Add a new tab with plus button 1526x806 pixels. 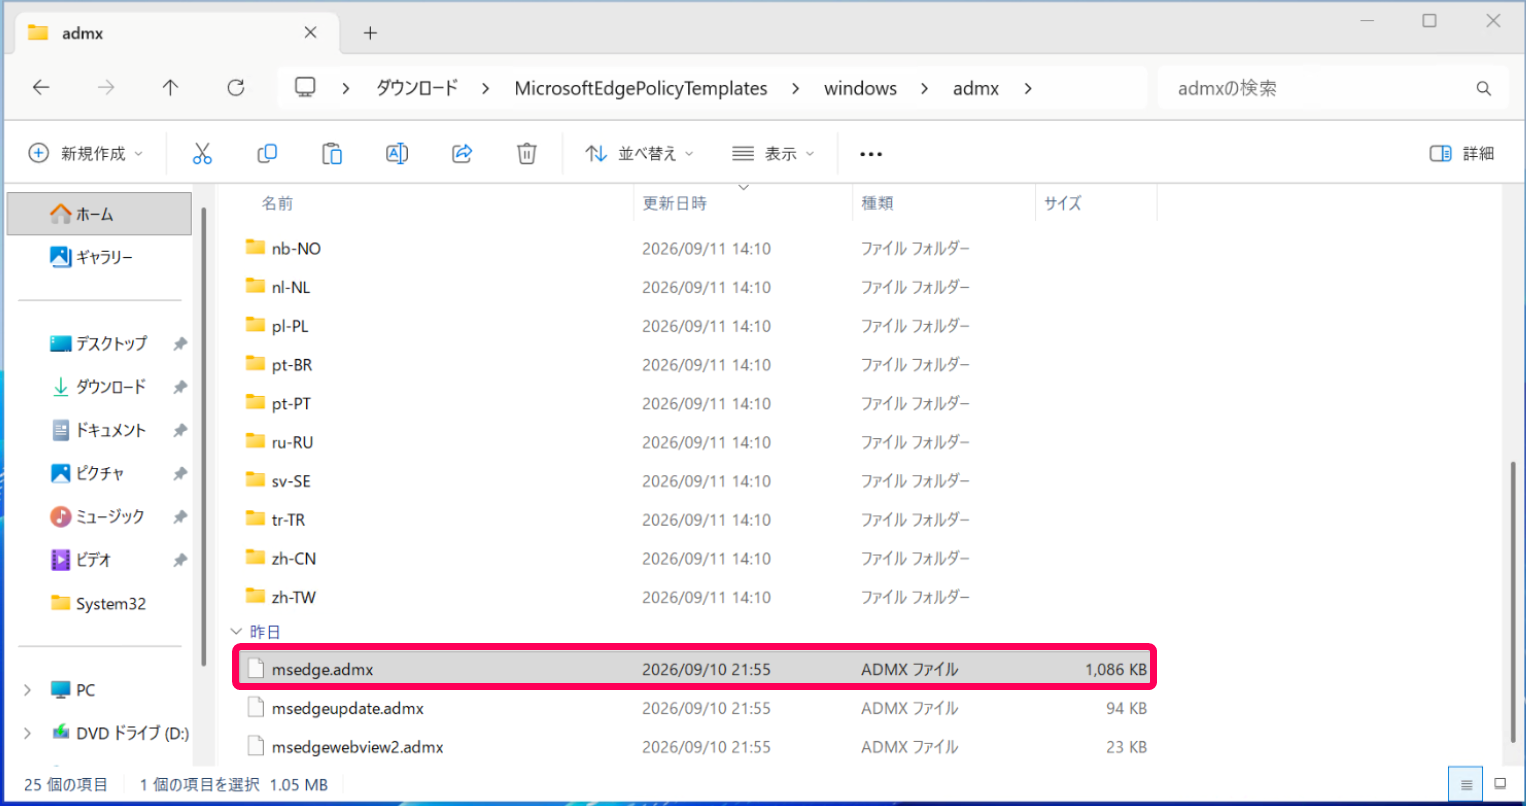(370, 33)
